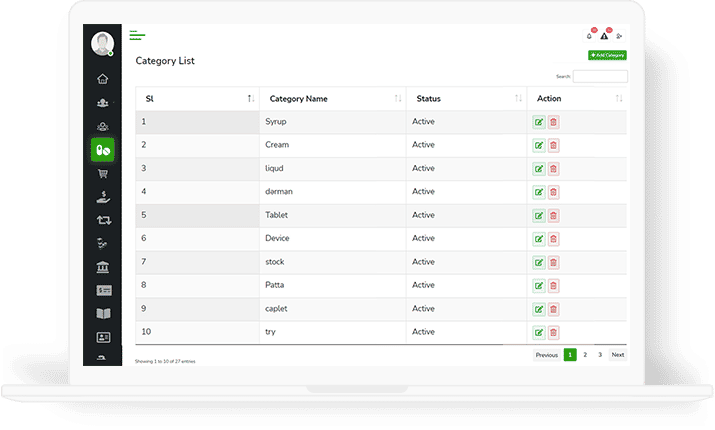The width and height of the screenshot is (715, 430).
Task: Delete the Cream category
Action: [x=553, y=145]
